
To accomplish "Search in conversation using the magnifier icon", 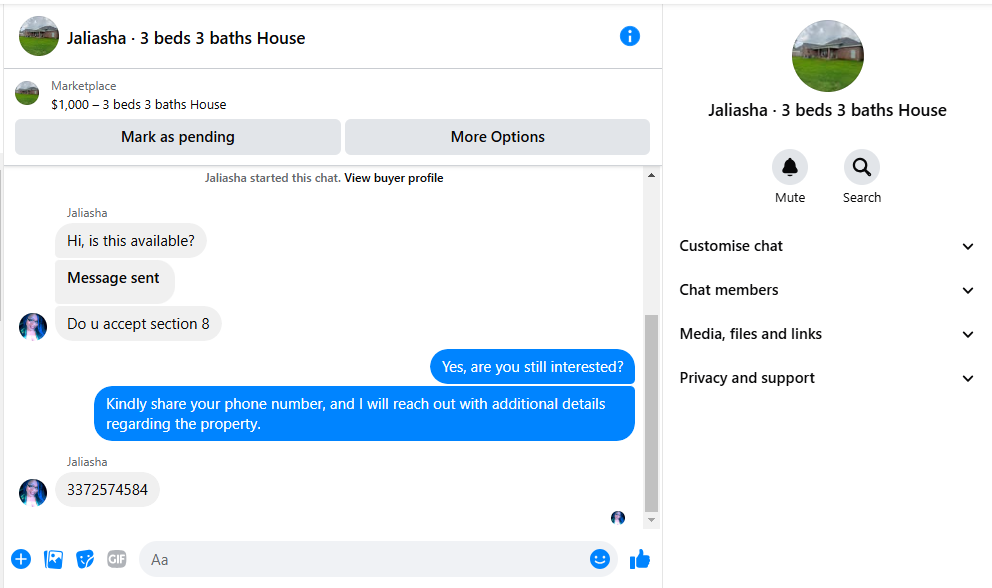I will [x=862, y=167].
